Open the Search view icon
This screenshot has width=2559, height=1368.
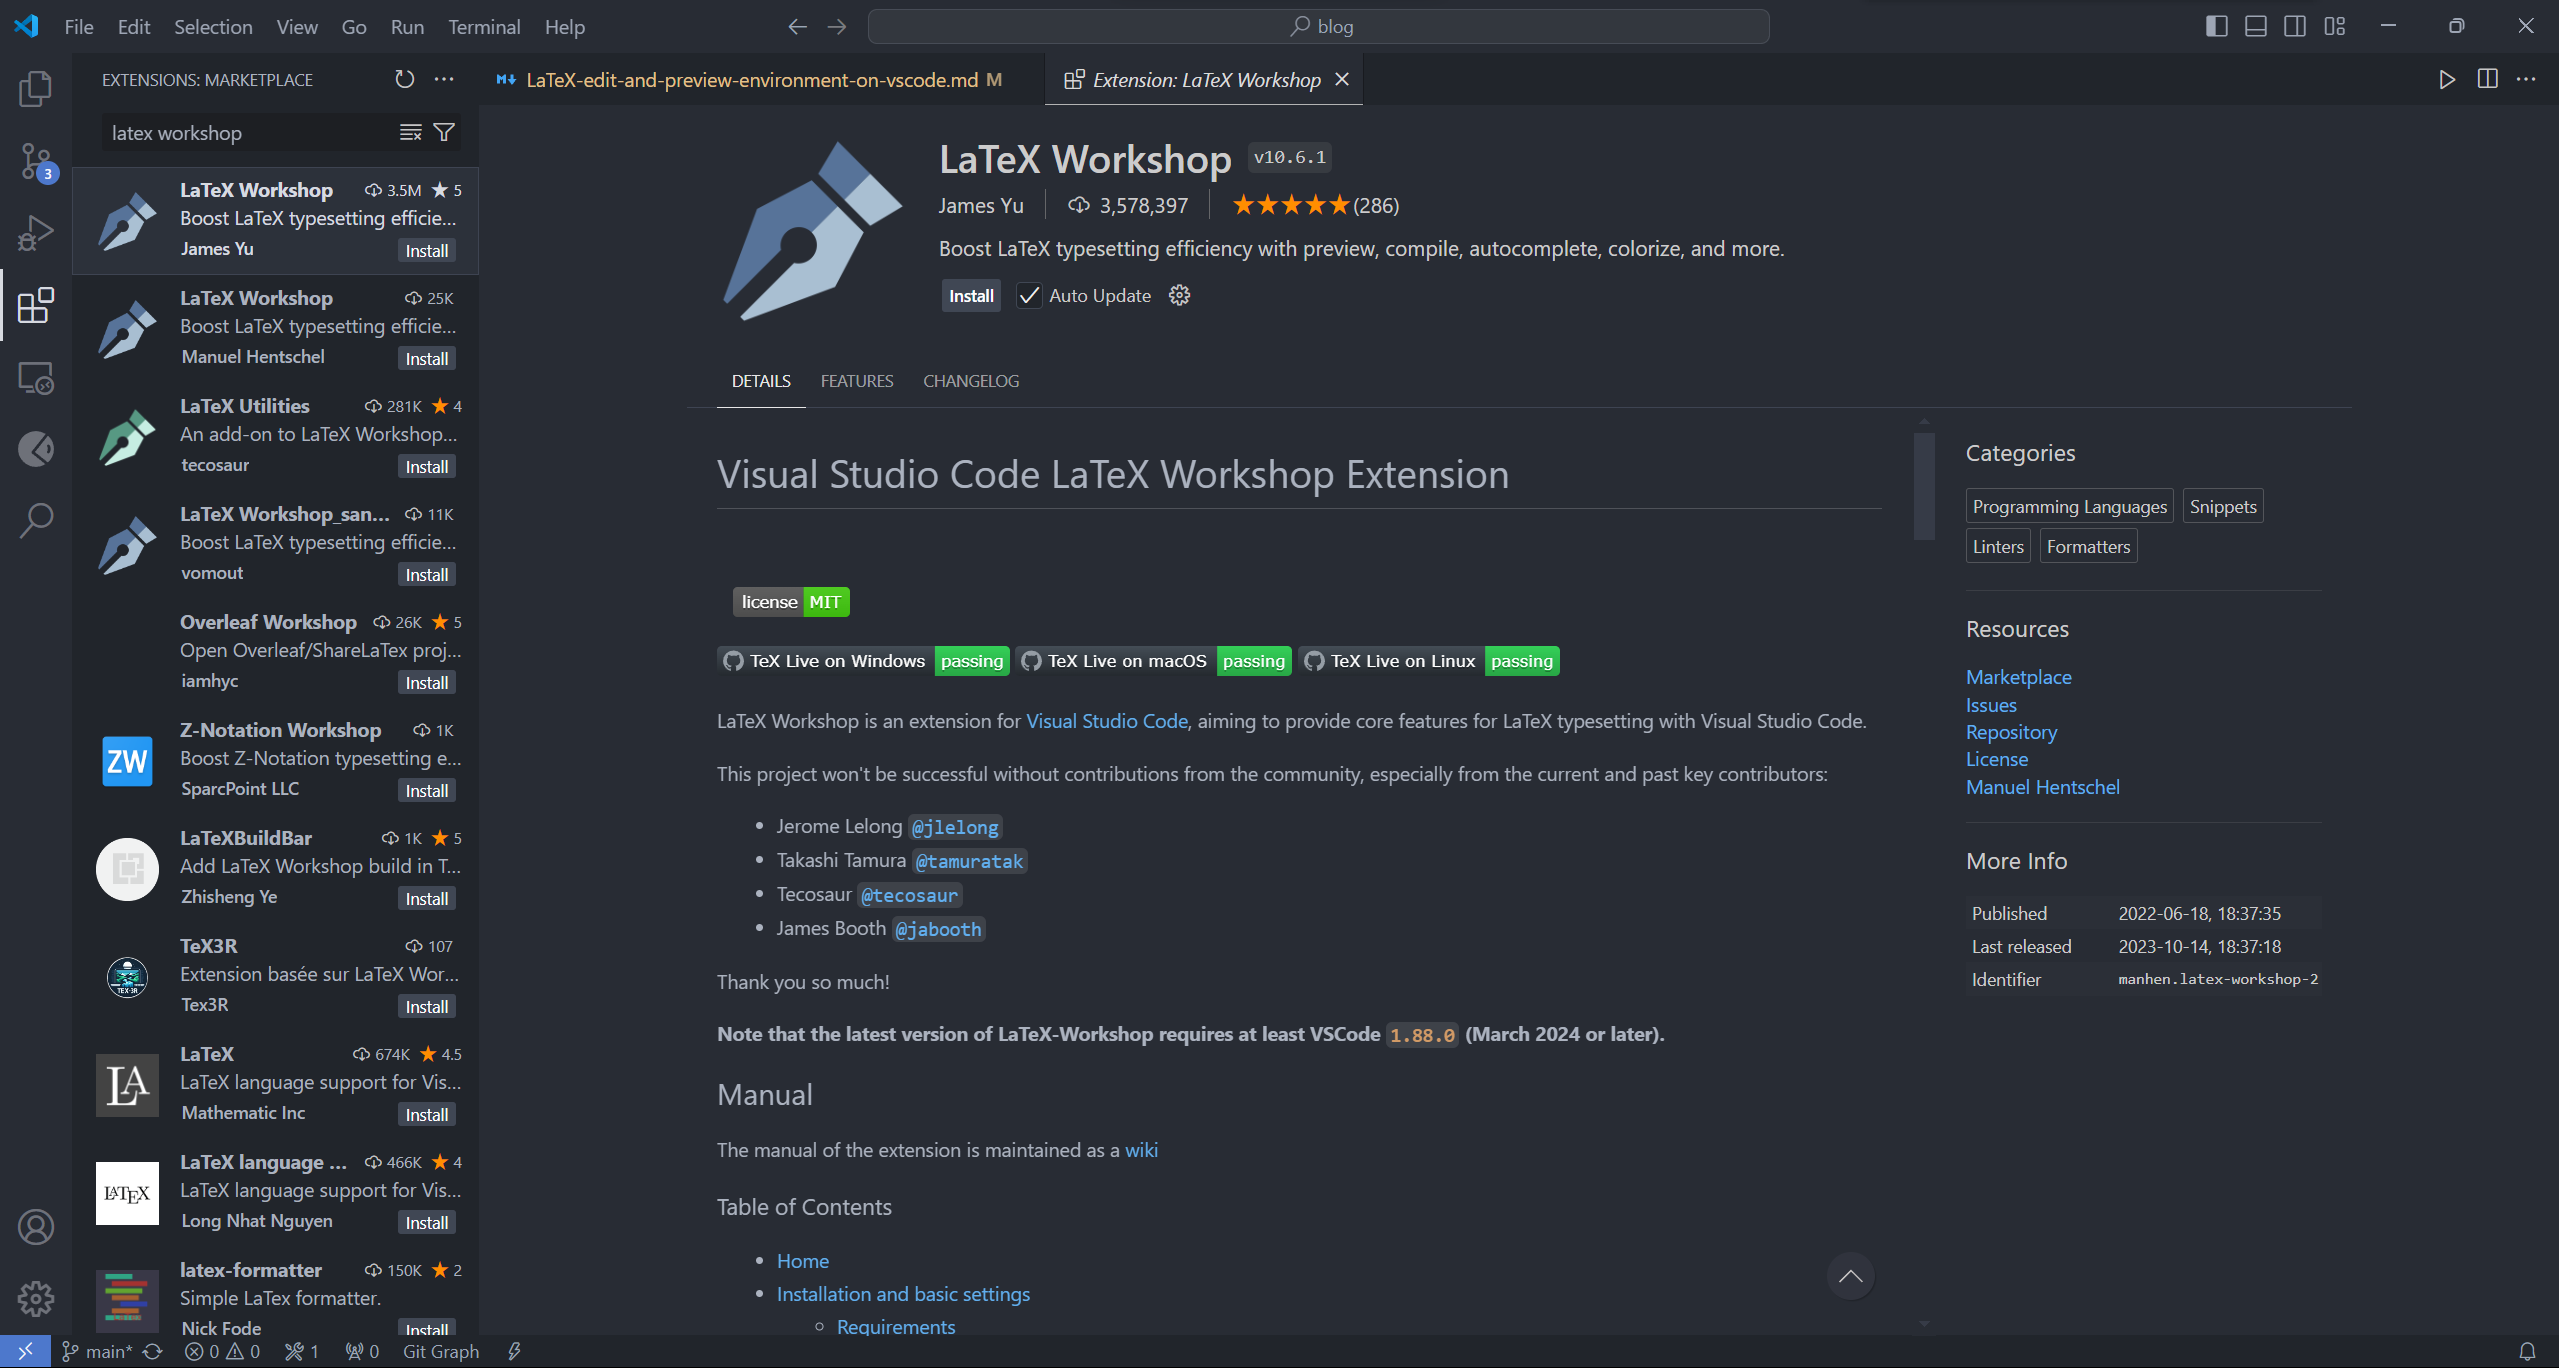36,520
